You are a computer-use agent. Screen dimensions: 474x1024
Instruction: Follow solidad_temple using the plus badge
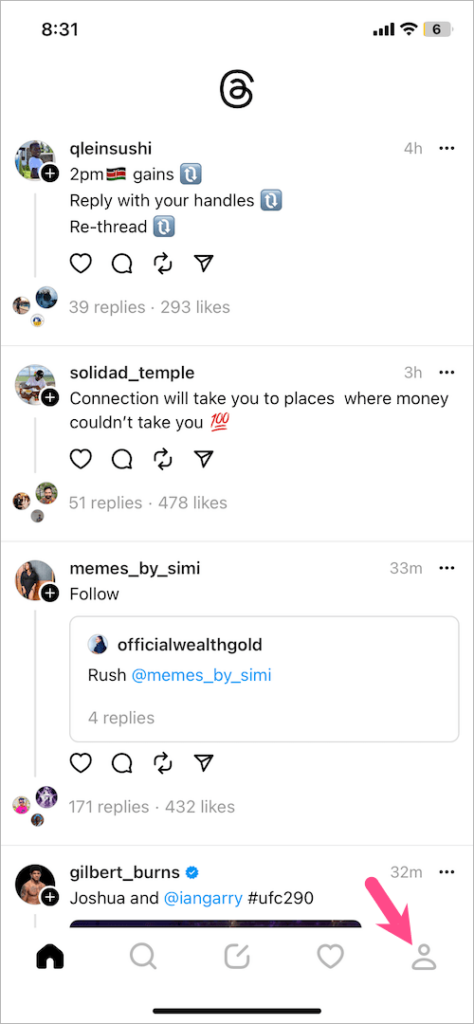(x=50, y=397)
